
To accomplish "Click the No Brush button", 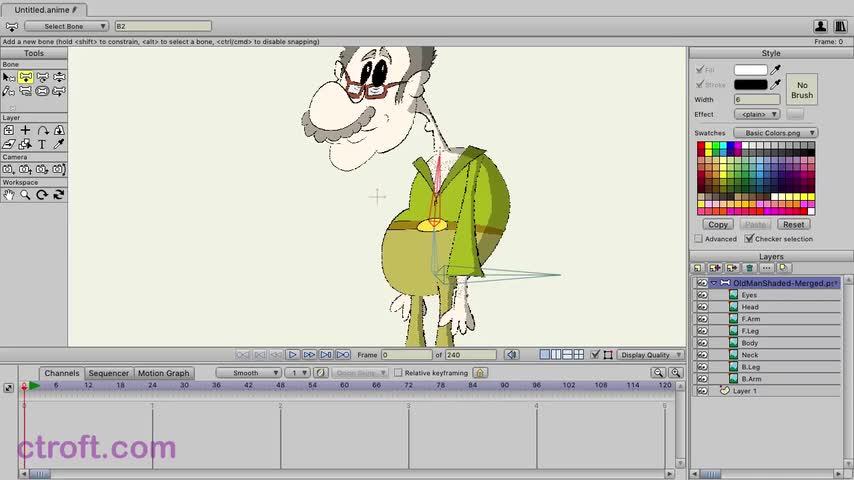I will tap(802, 90).
